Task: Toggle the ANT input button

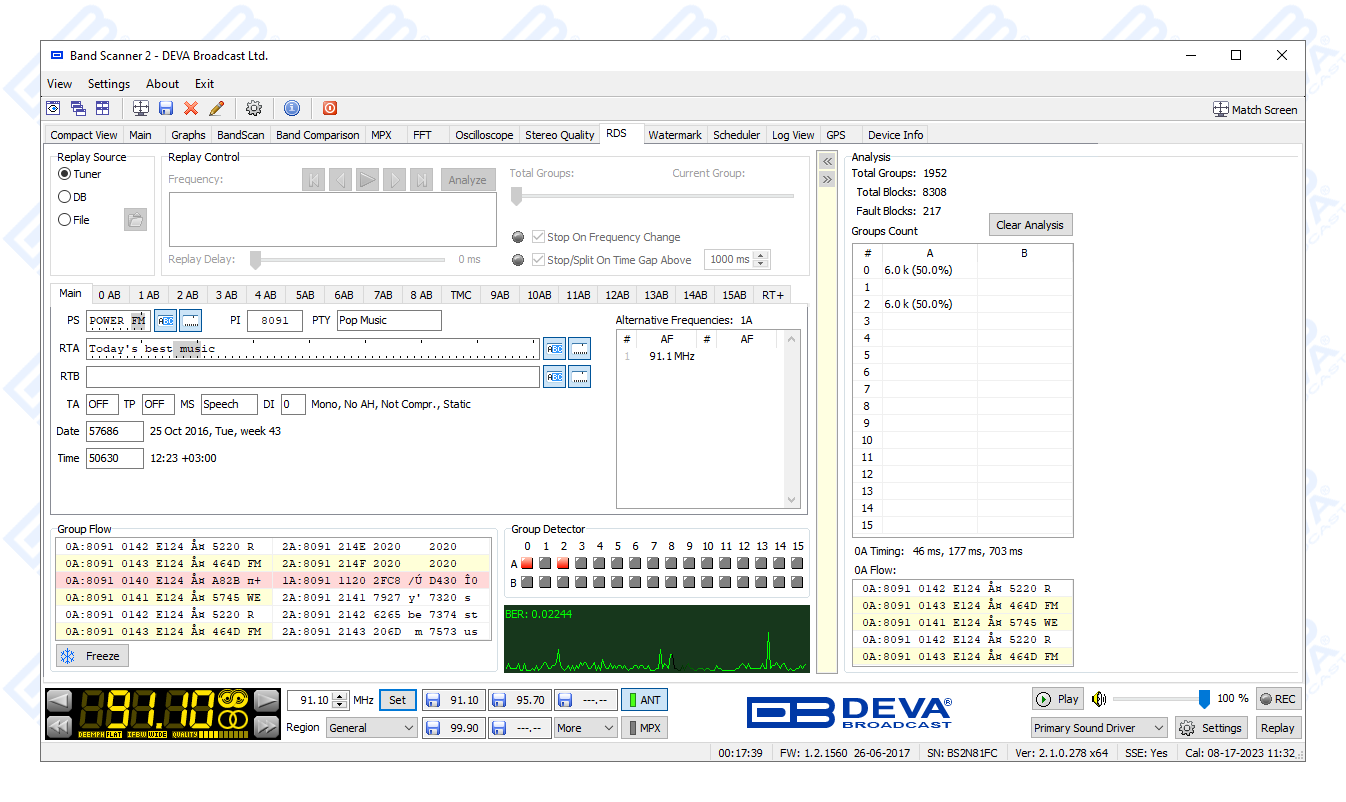Action: pyautogui.click(x=644, y=700)
